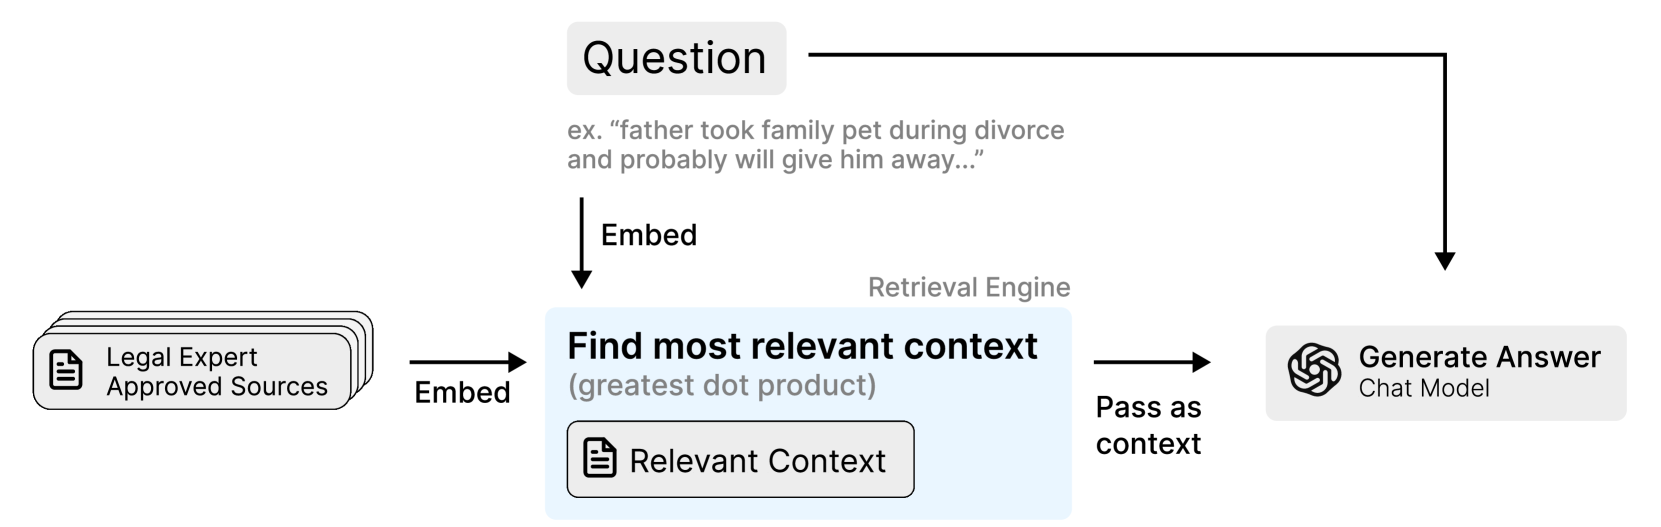Click the document icon in Legal Expert Sources

[66, 370]
